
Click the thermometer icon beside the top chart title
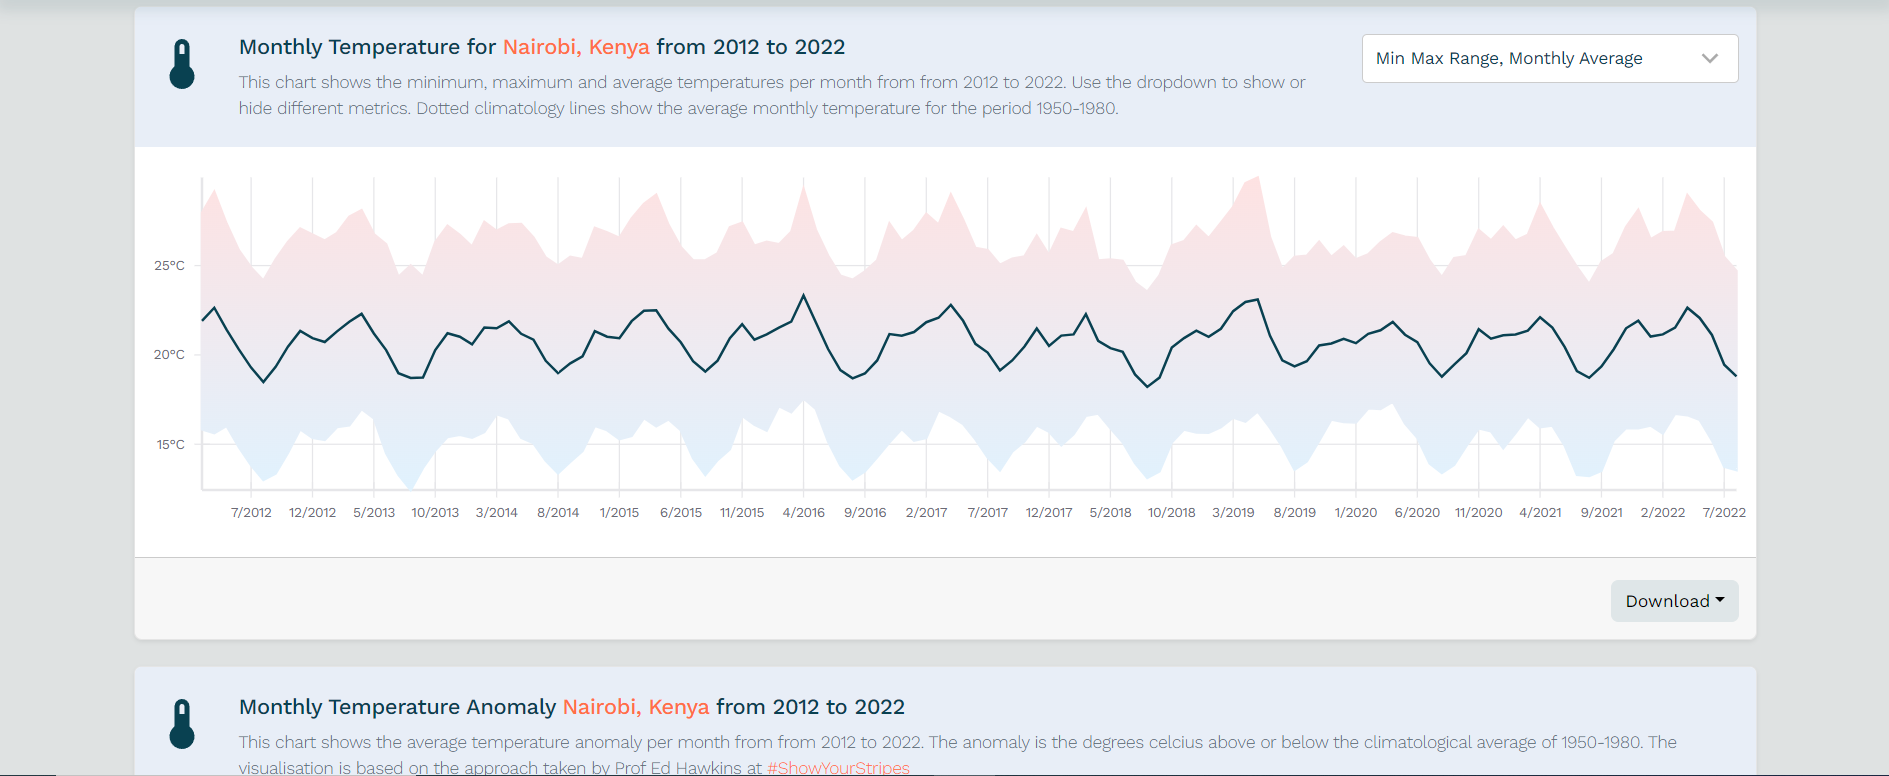(x=182, y=61)
